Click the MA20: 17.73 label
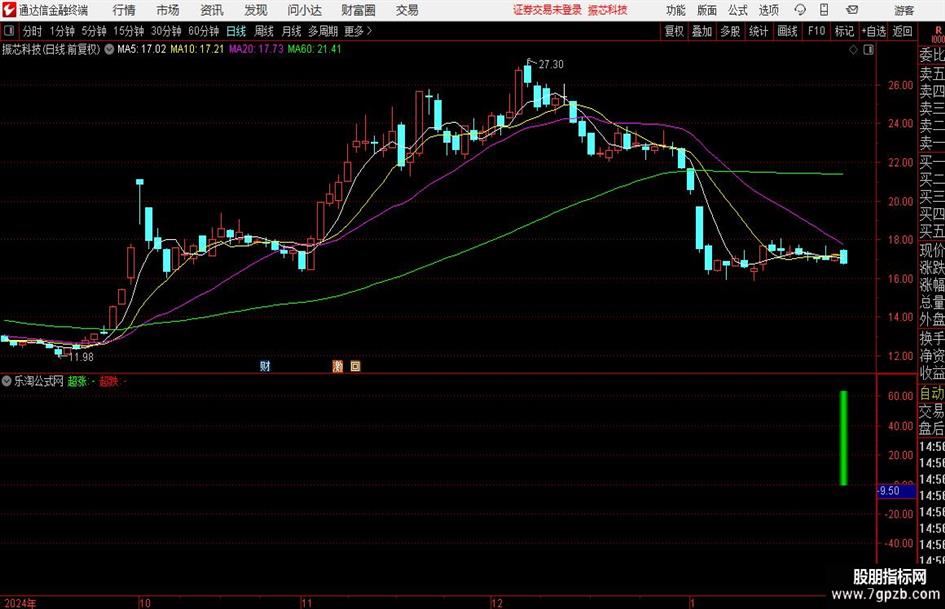This screenshot has width=945, height=609. tap(256, 49)
